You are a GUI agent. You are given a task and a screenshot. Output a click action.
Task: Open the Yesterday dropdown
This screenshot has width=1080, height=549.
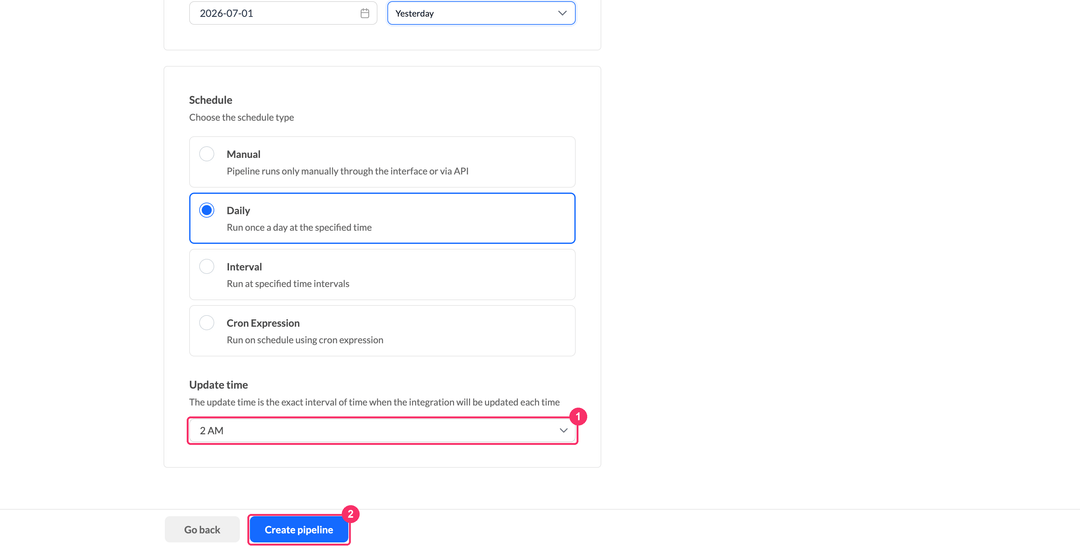[x=481, y=13]
